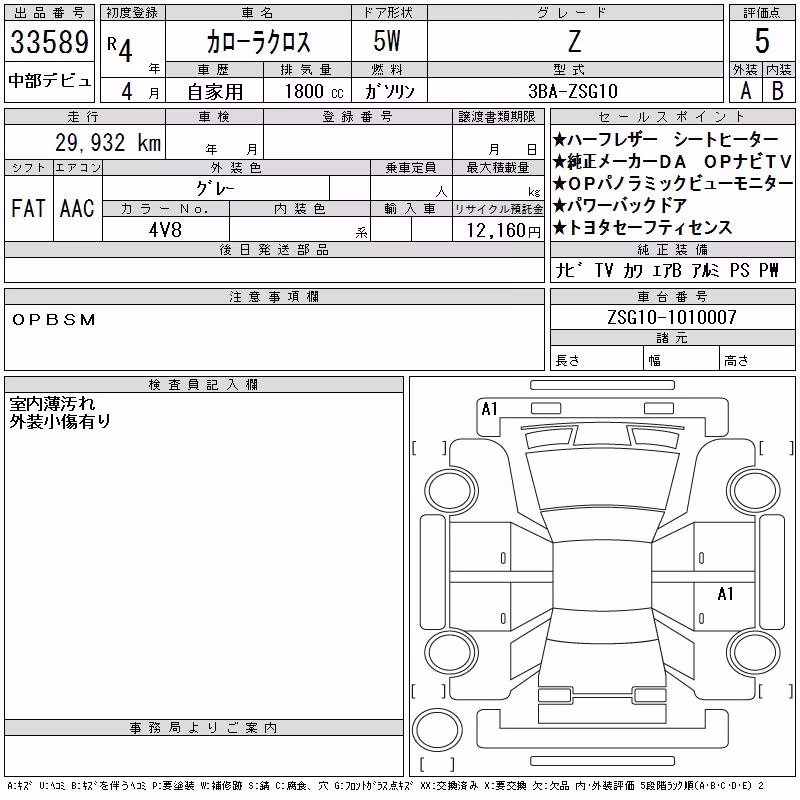This screenshot has height=800, width=800.
Task: Click the hood panel in diagram
Action: click(x=603, y=480)
